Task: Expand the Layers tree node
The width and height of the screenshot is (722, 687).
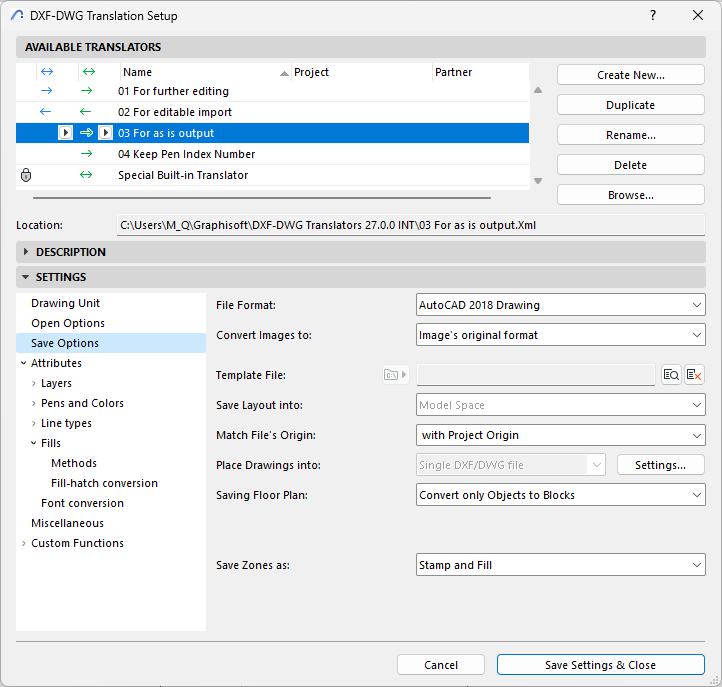Action: pyautogui.click(x=33, y=383)
